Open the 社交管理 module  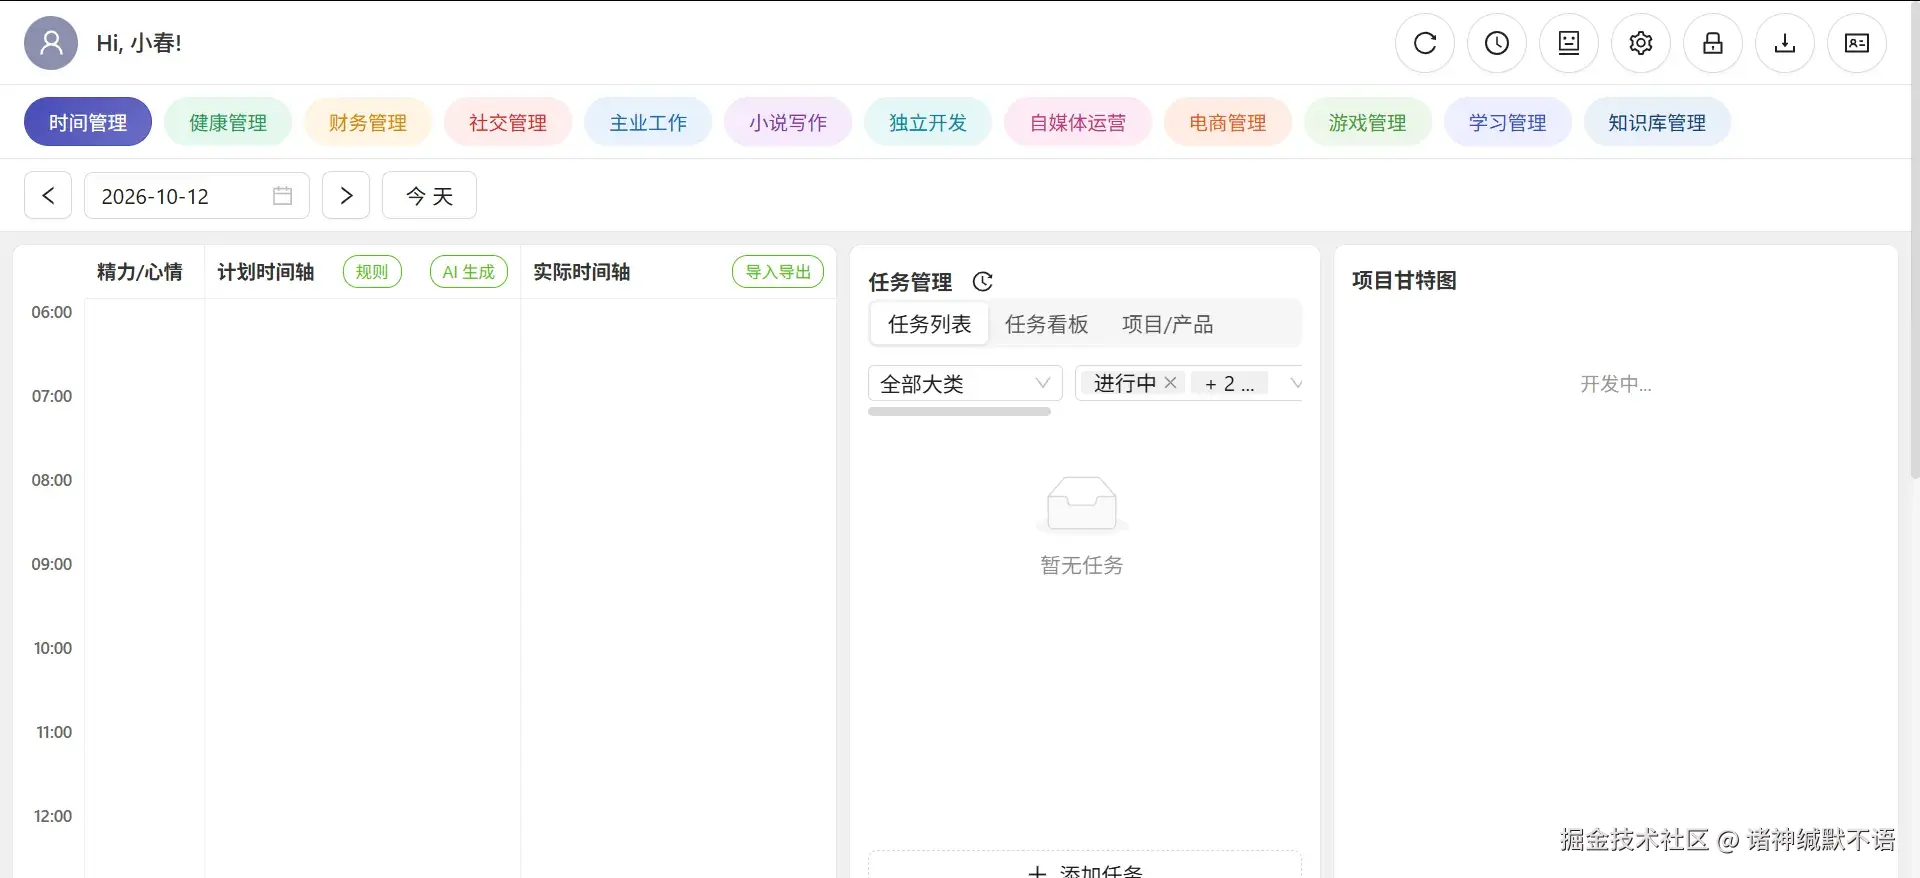[x=508, y=122]
